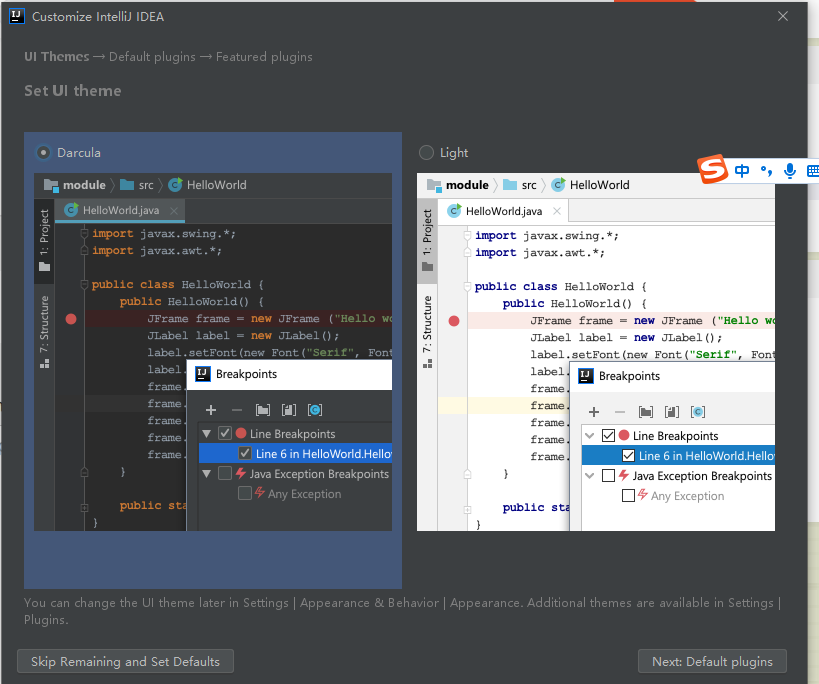Image resolution: width=819 pixels, height=684 pixels.
Task: Expand the folded public static method in Light
Action: click(x=467, y=510)
